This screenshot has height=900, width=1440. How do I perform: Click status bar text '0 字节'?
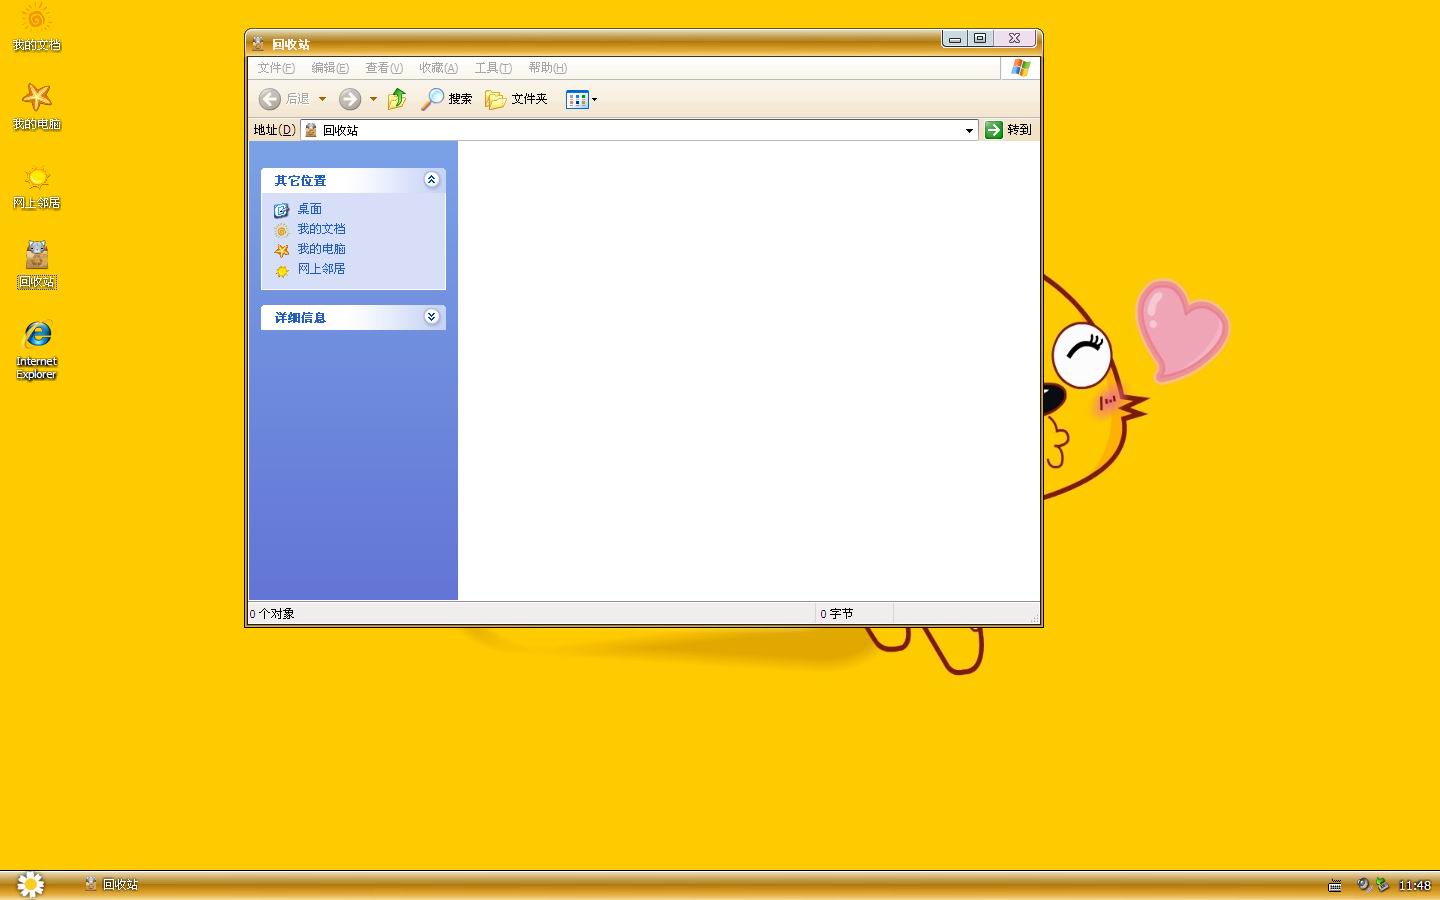(x=837, y=614)
